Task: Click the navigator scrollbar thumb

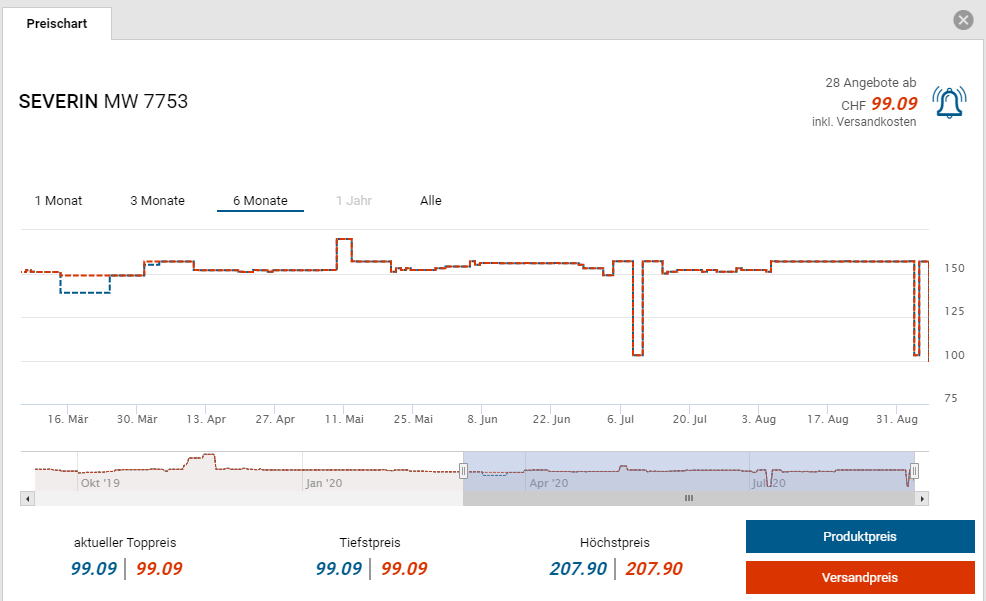Action: (688, 498)
